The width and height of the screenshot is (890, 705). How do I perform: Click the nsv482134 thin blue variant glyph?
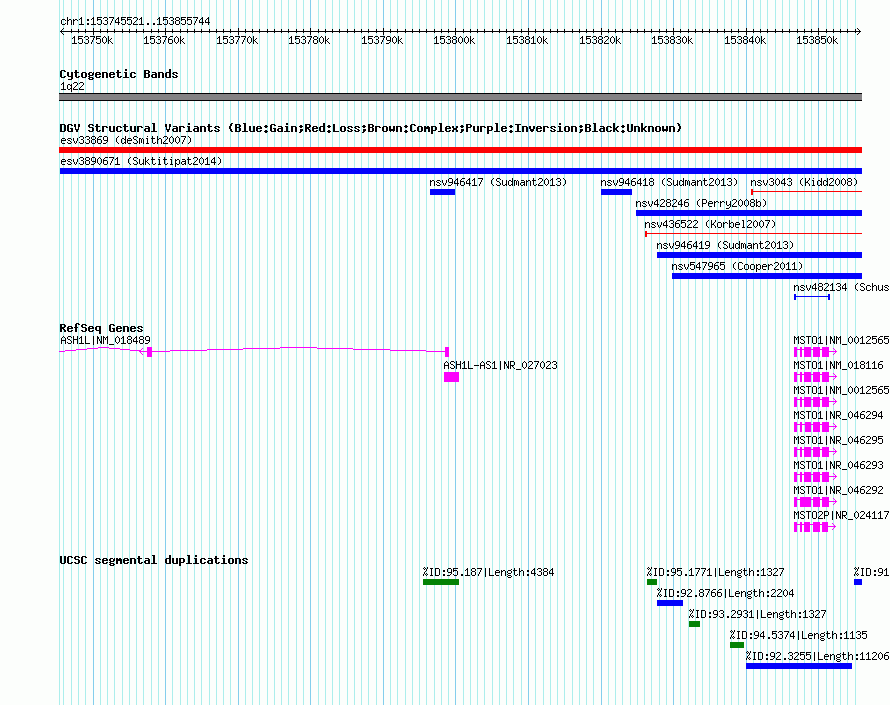click(812, 297)
